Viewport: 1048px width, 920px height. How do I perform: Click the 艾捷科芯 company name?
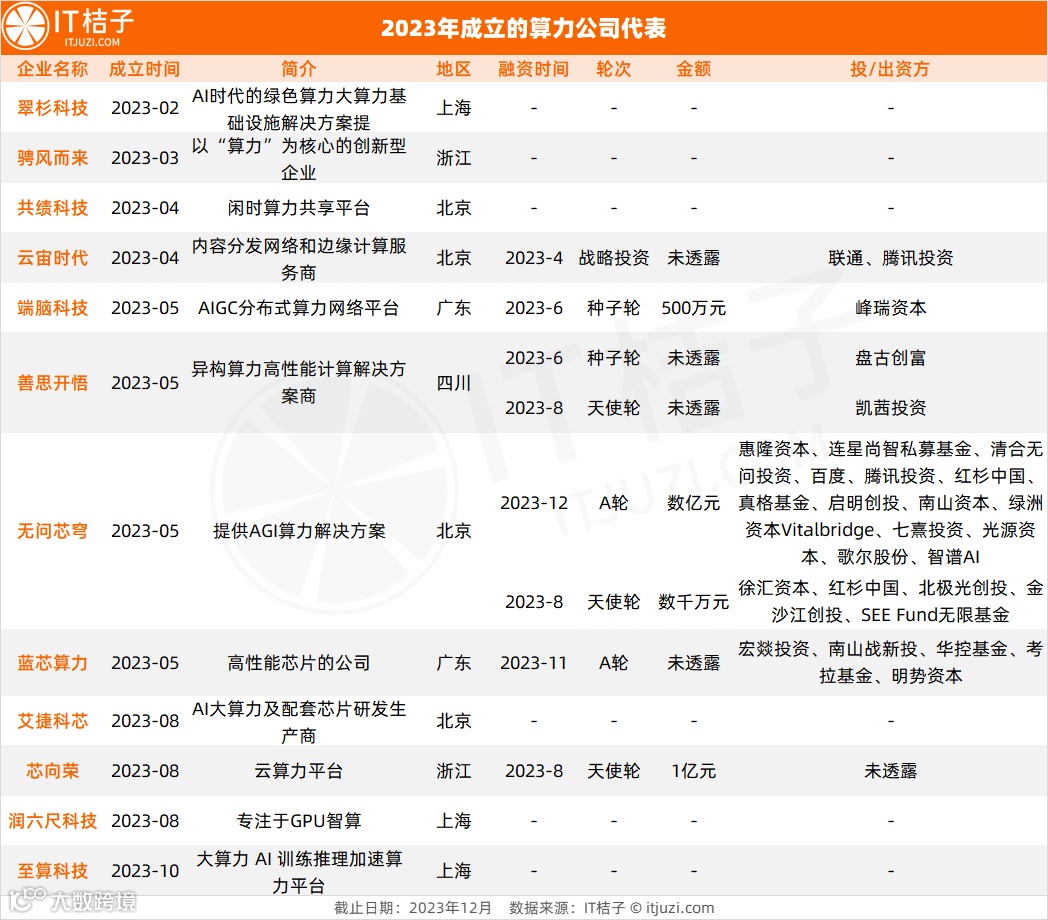point(52,721)
